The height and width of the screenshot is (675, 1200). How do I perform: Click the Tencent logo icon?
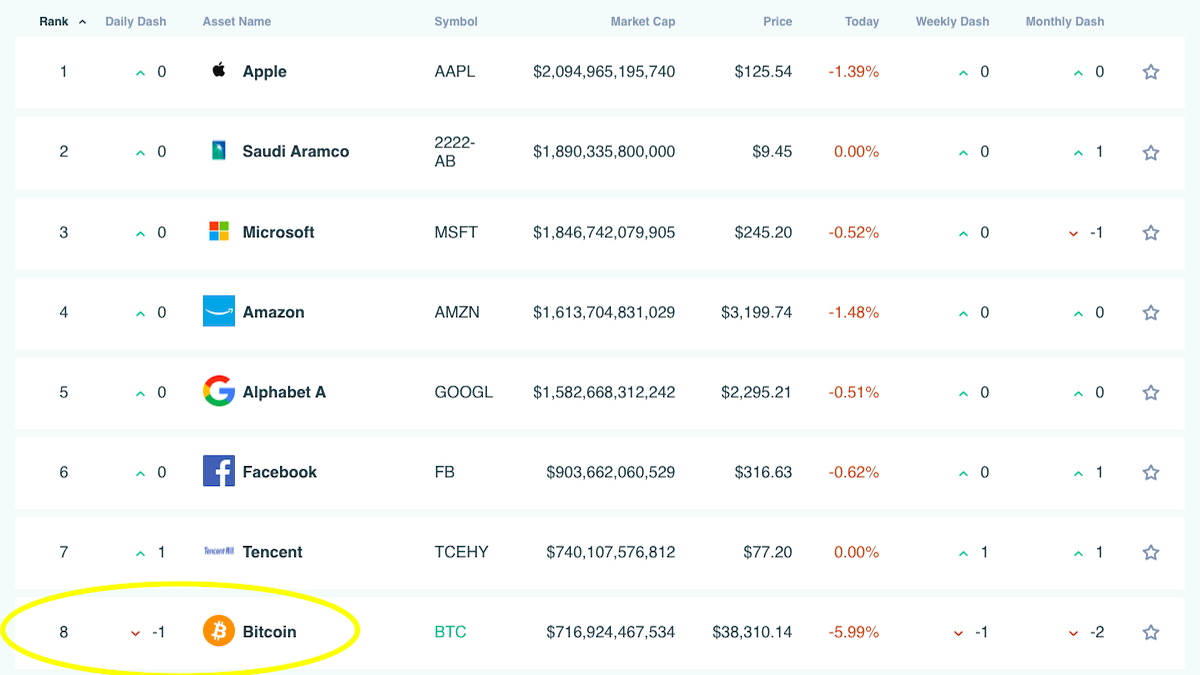pos(219,551)
